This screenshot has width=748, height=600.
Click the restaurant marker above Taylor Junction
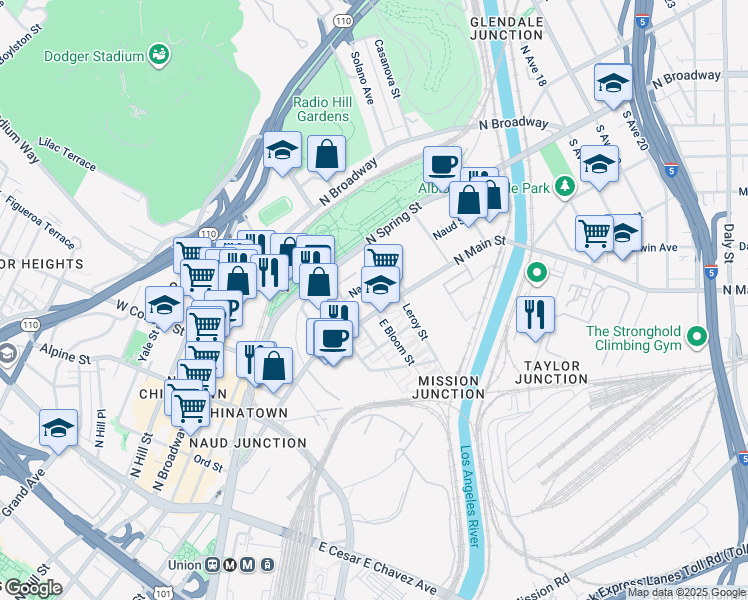535,315
